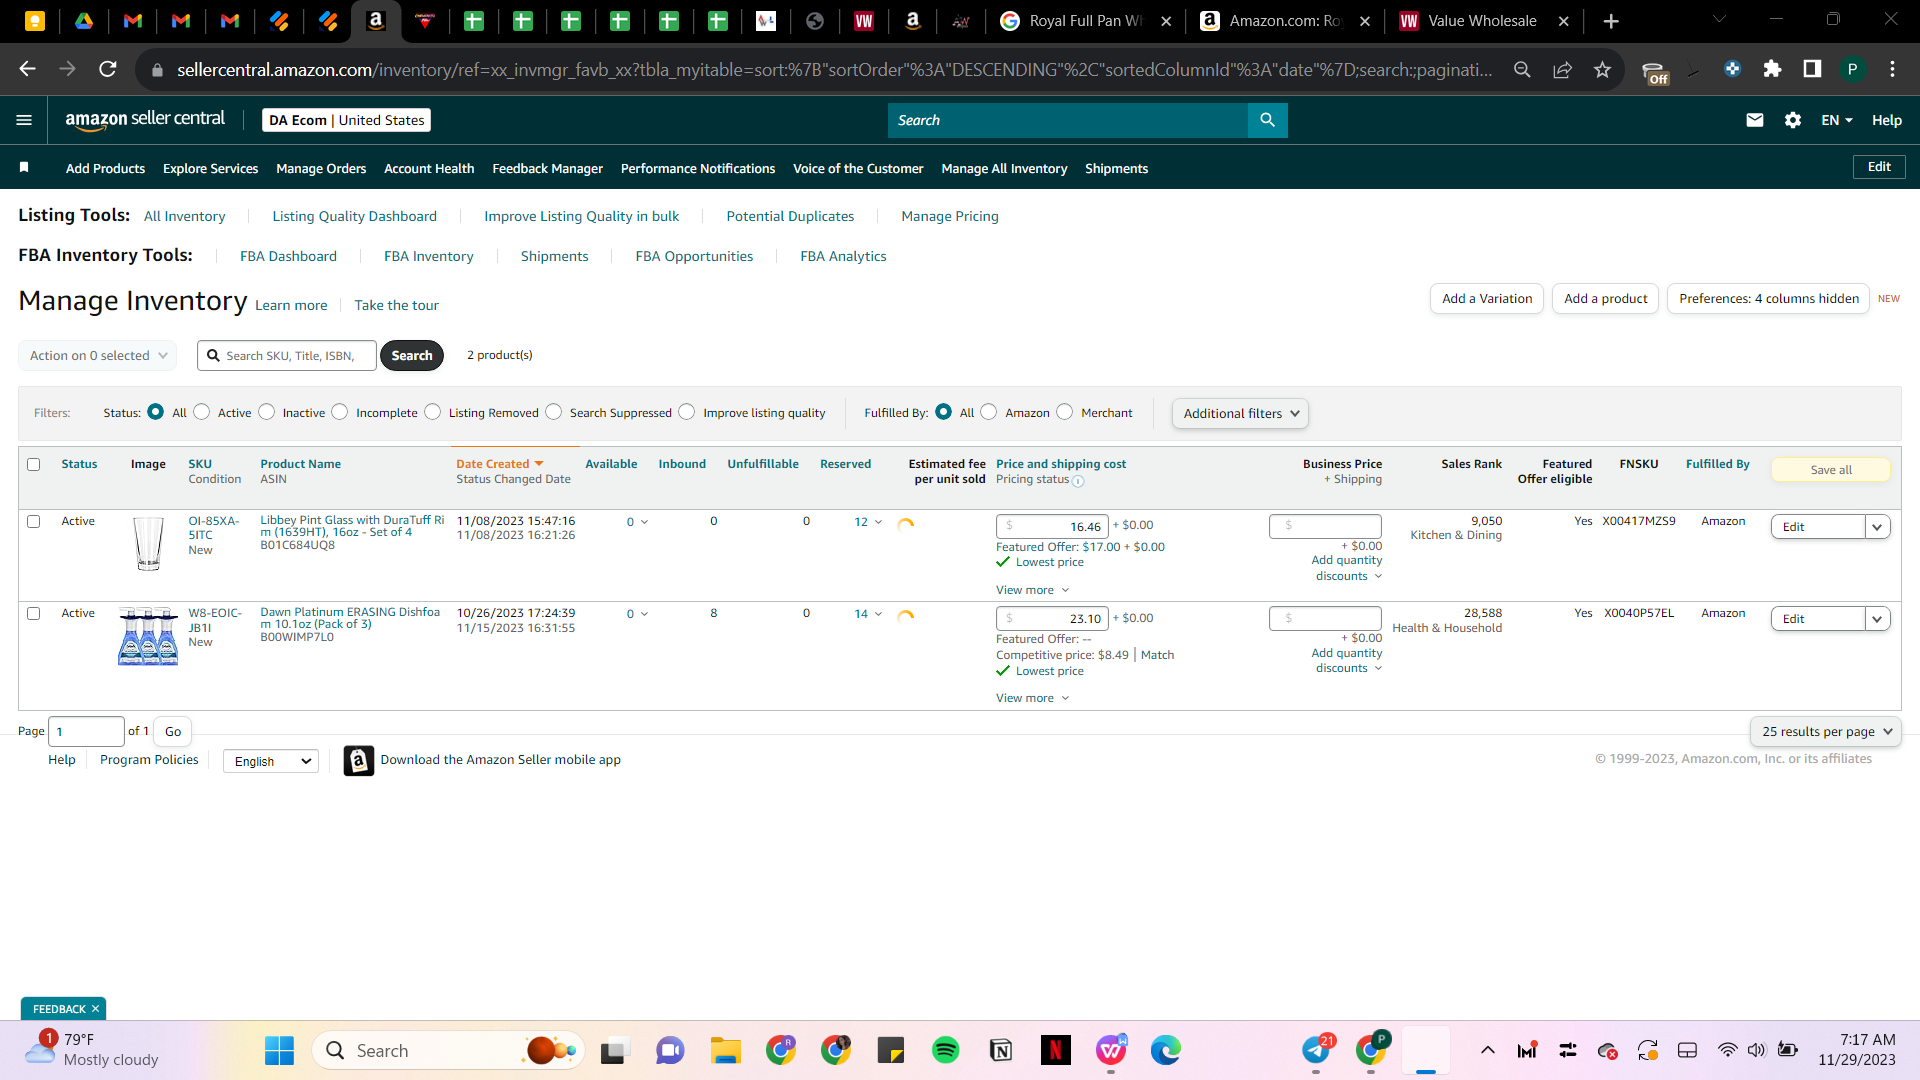Switch to the Royal Full Pan browser tab
This screenshot has height=1080, width=1920.
1085,21
